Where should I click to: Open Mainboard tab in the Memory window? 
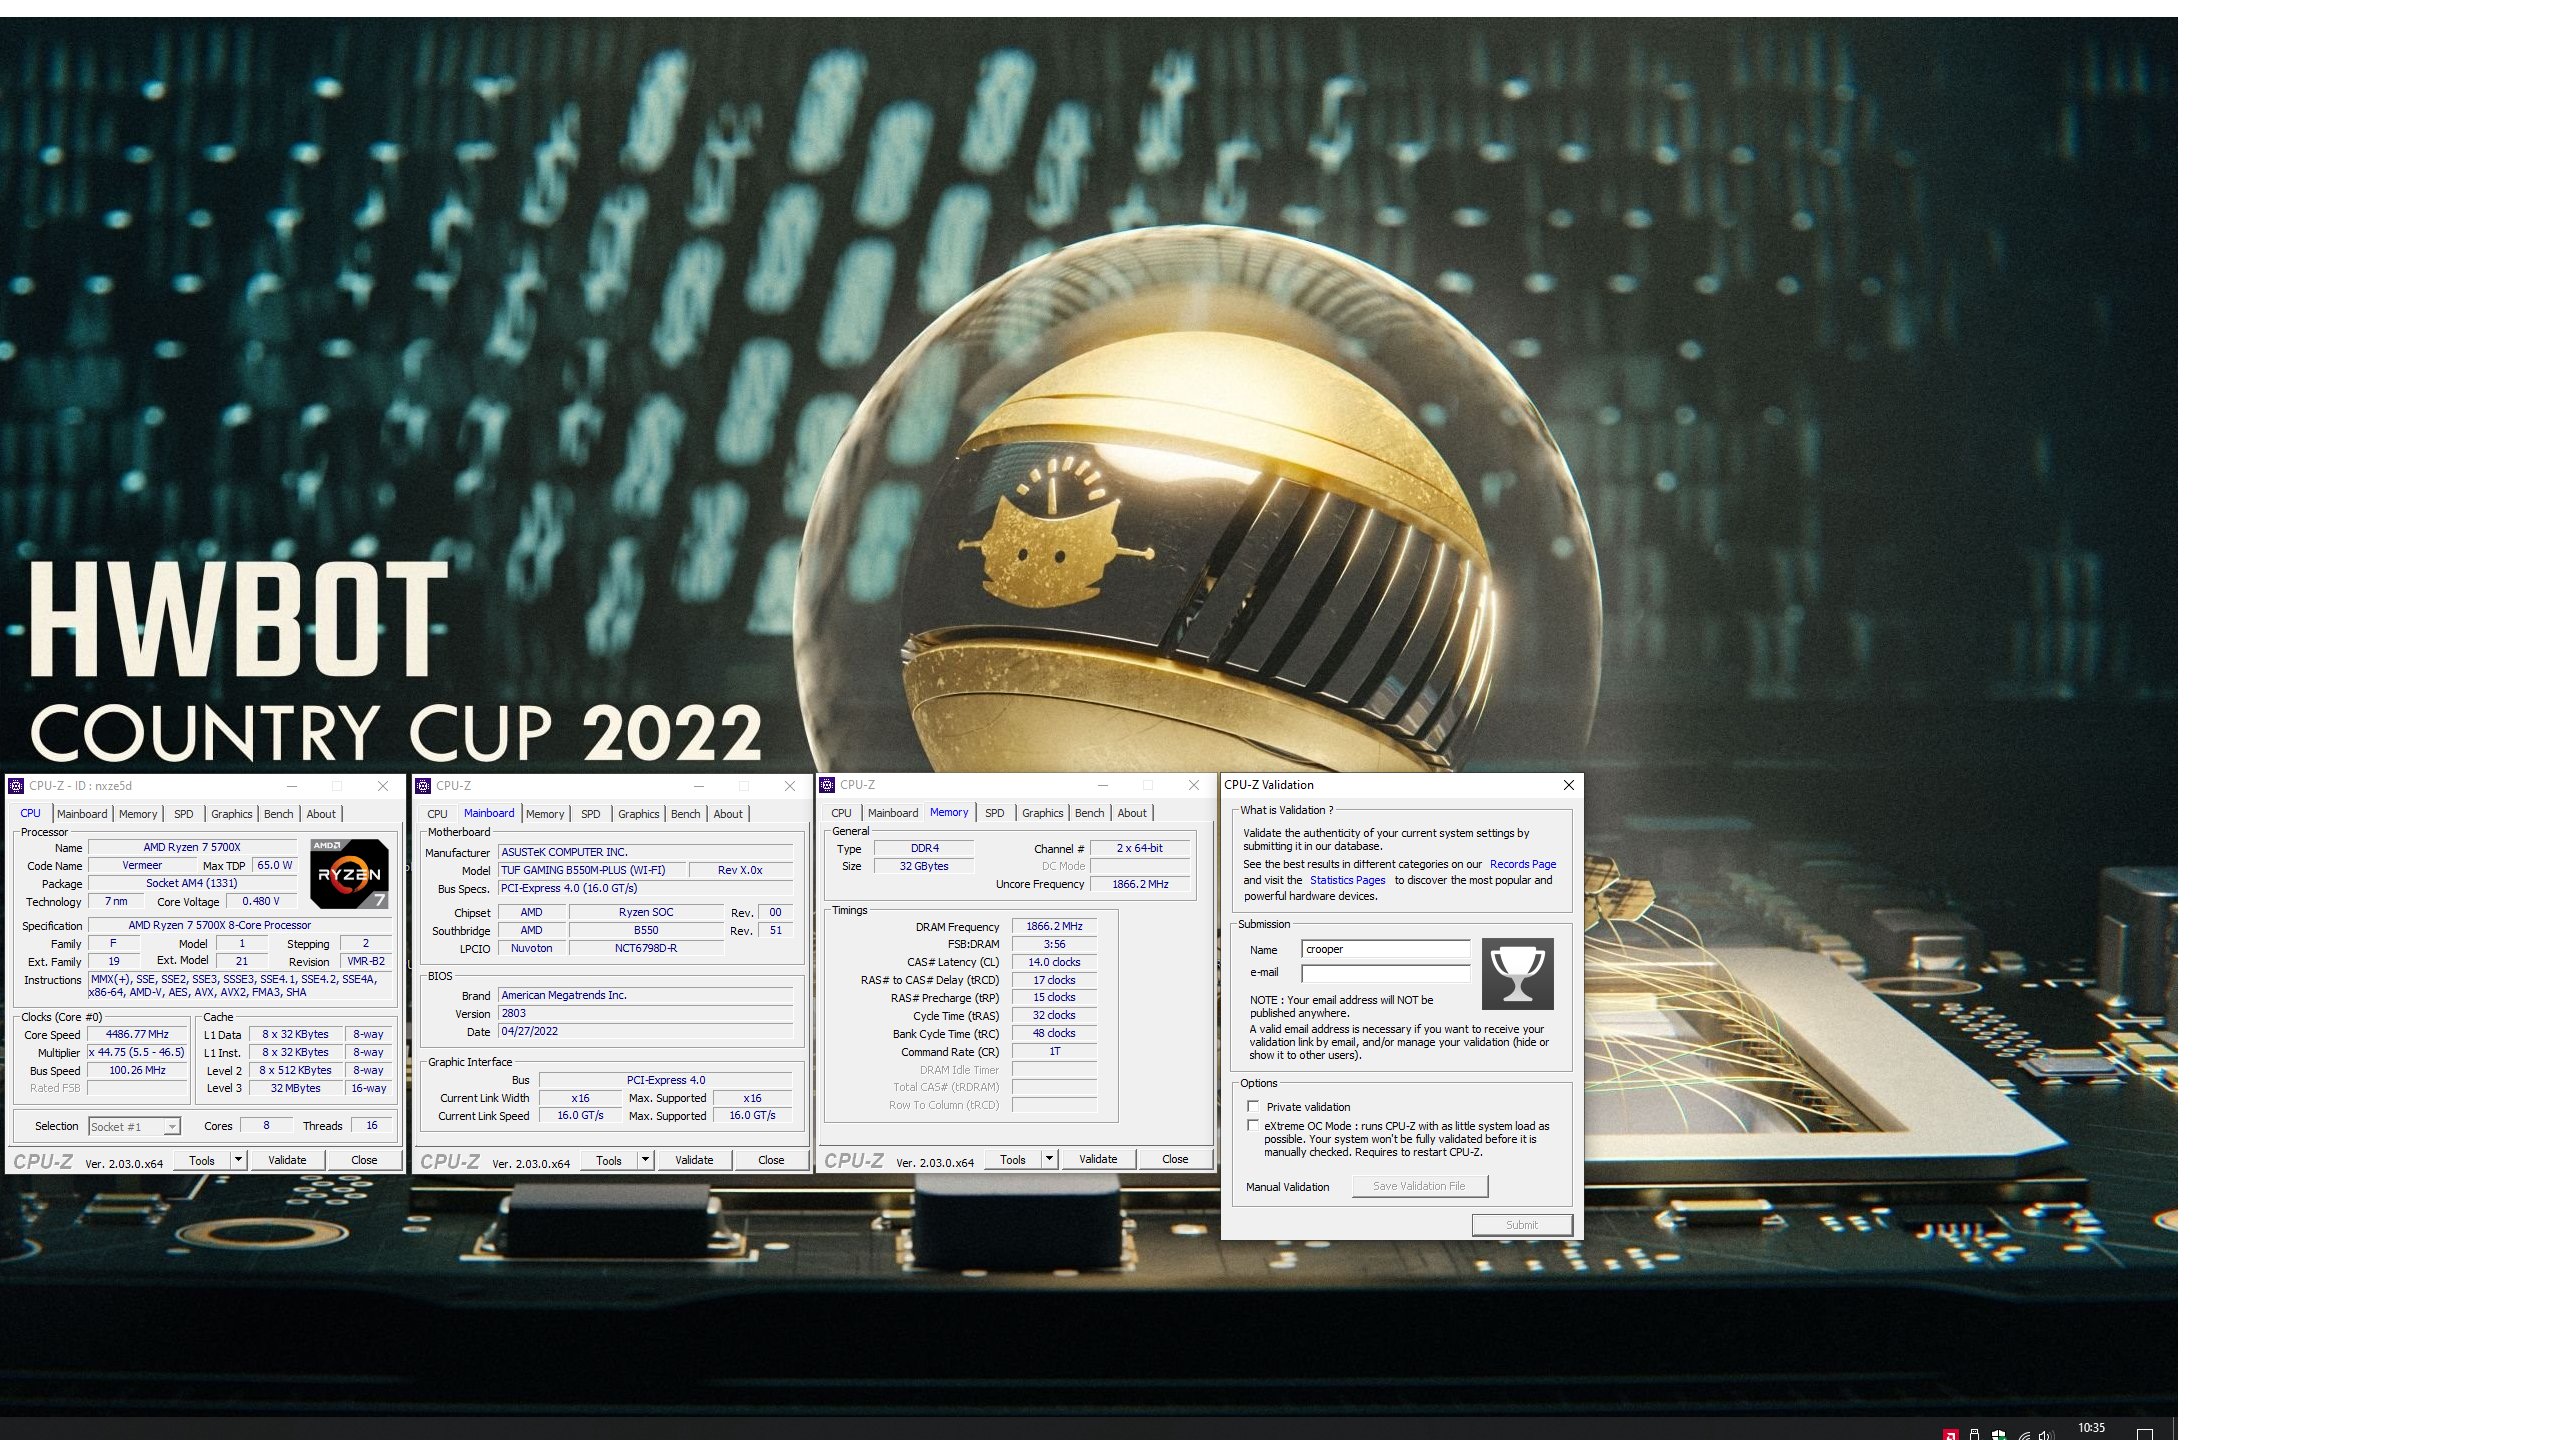893,813
